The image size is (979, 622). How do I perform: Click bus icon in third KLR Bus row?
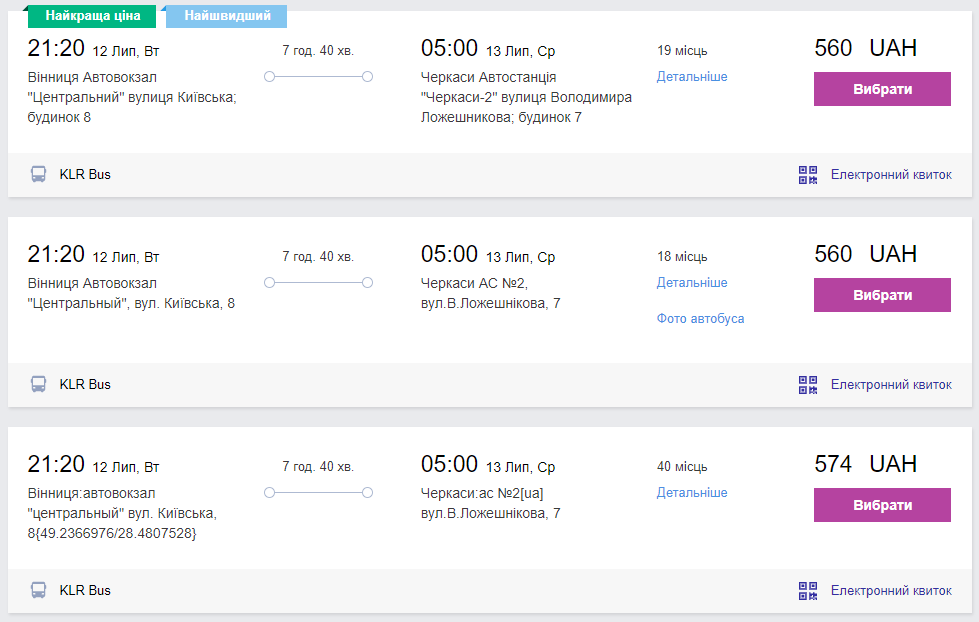tap(38, 590)
